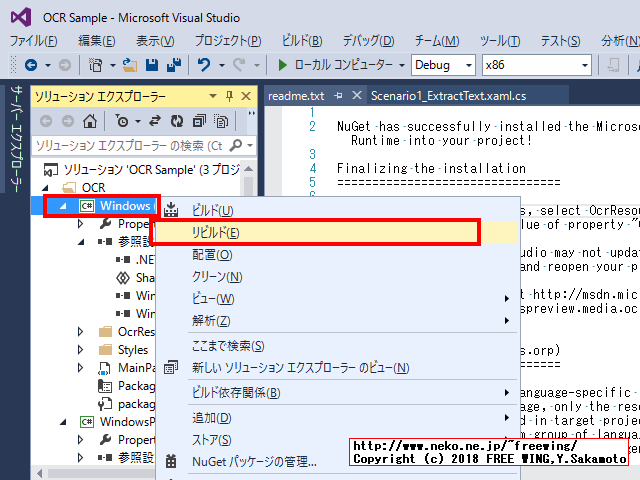Open the ツール(T) menu
The height and width of the screenshot is (480, 640).
(500, 40)
